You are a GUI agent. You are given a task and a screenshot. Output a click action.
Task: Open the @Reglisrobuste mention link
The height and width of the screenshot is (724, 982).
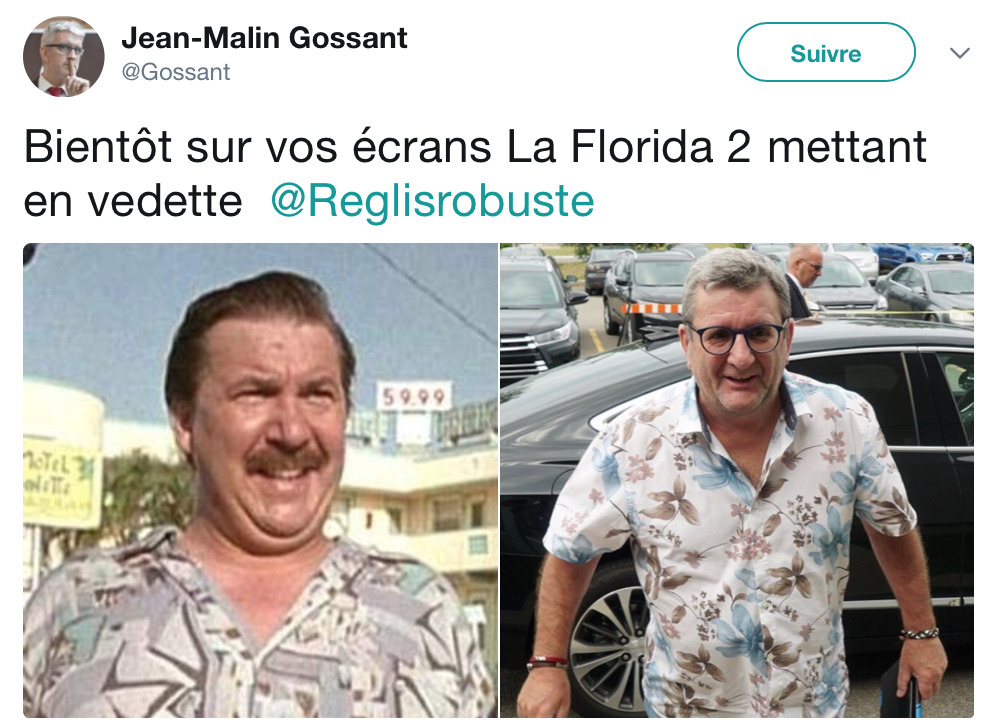pyautogui.click(x=432, y=202)
